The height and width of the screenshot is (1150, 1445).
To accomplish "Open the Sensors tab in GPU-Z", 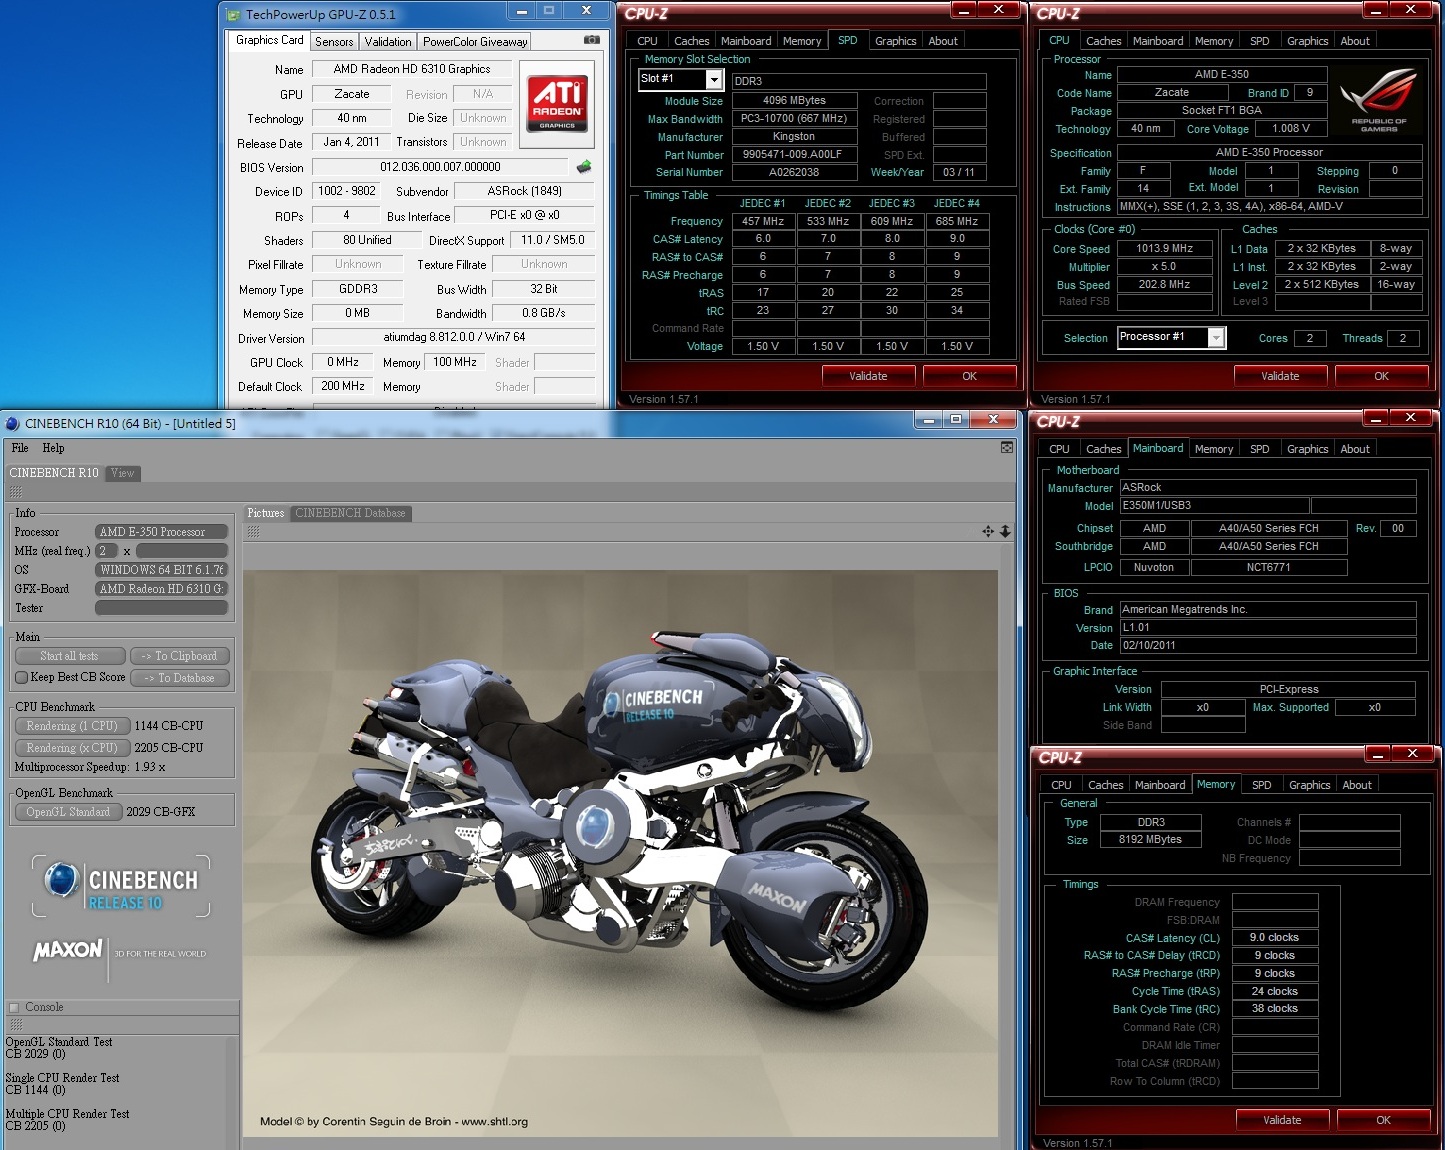I will point(334,42).
